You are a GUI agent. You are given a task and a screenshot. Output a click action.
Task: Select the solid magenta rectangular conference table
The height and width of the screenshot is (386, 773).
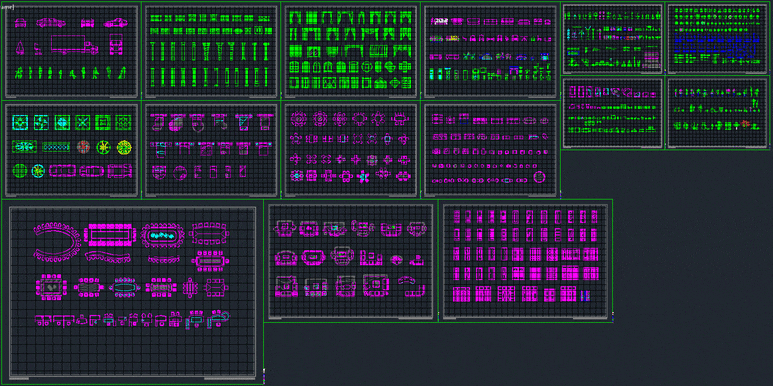tap(110, 234)
